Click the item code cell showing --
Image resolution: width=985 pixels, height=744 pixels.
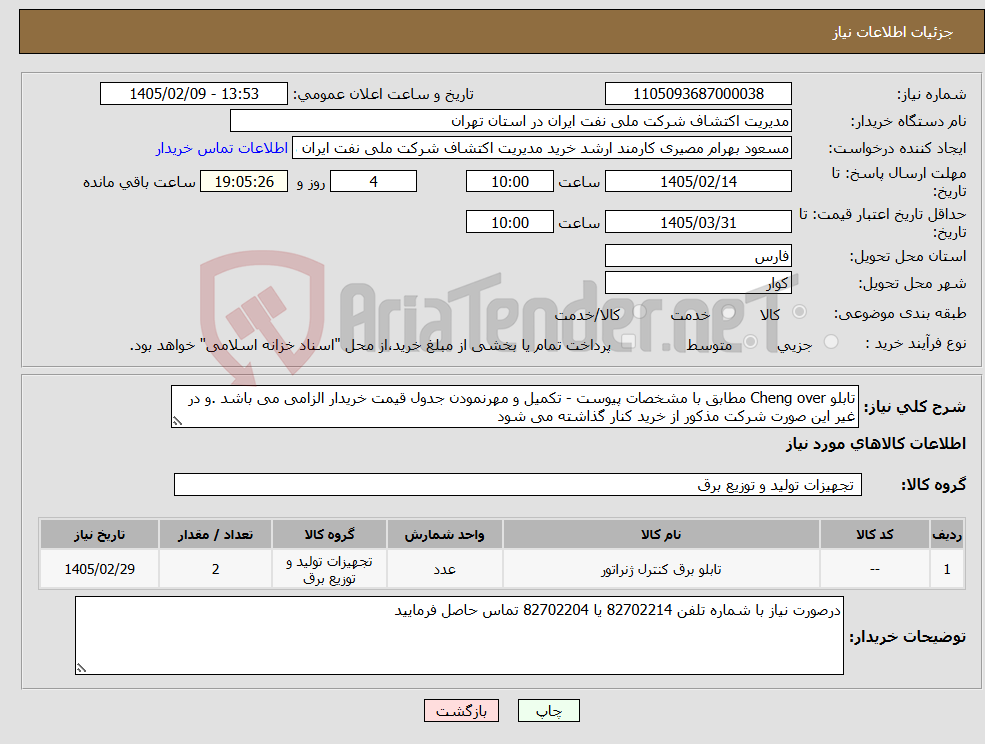coord(874,569)
